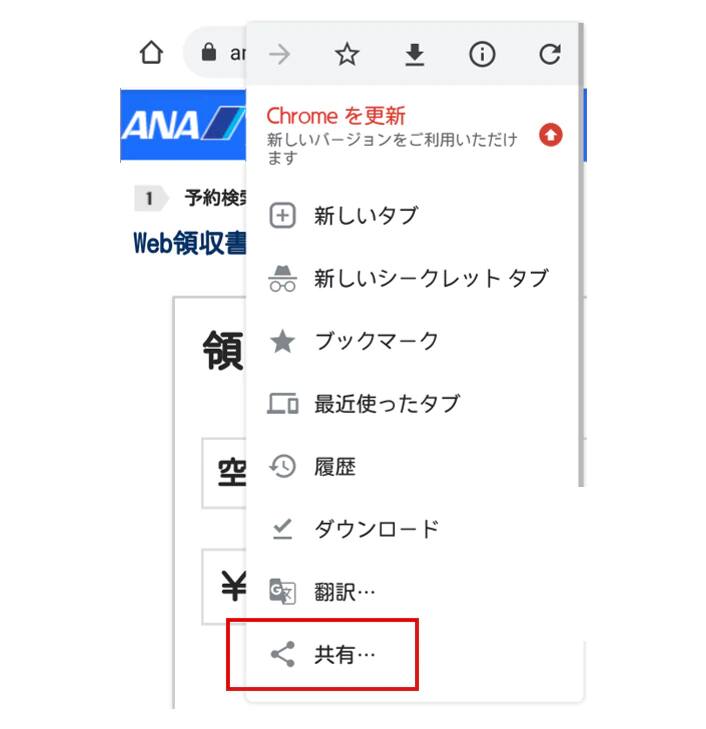Tap the padlock icon in address bar
706x729 pixels.
pos(209,52)
